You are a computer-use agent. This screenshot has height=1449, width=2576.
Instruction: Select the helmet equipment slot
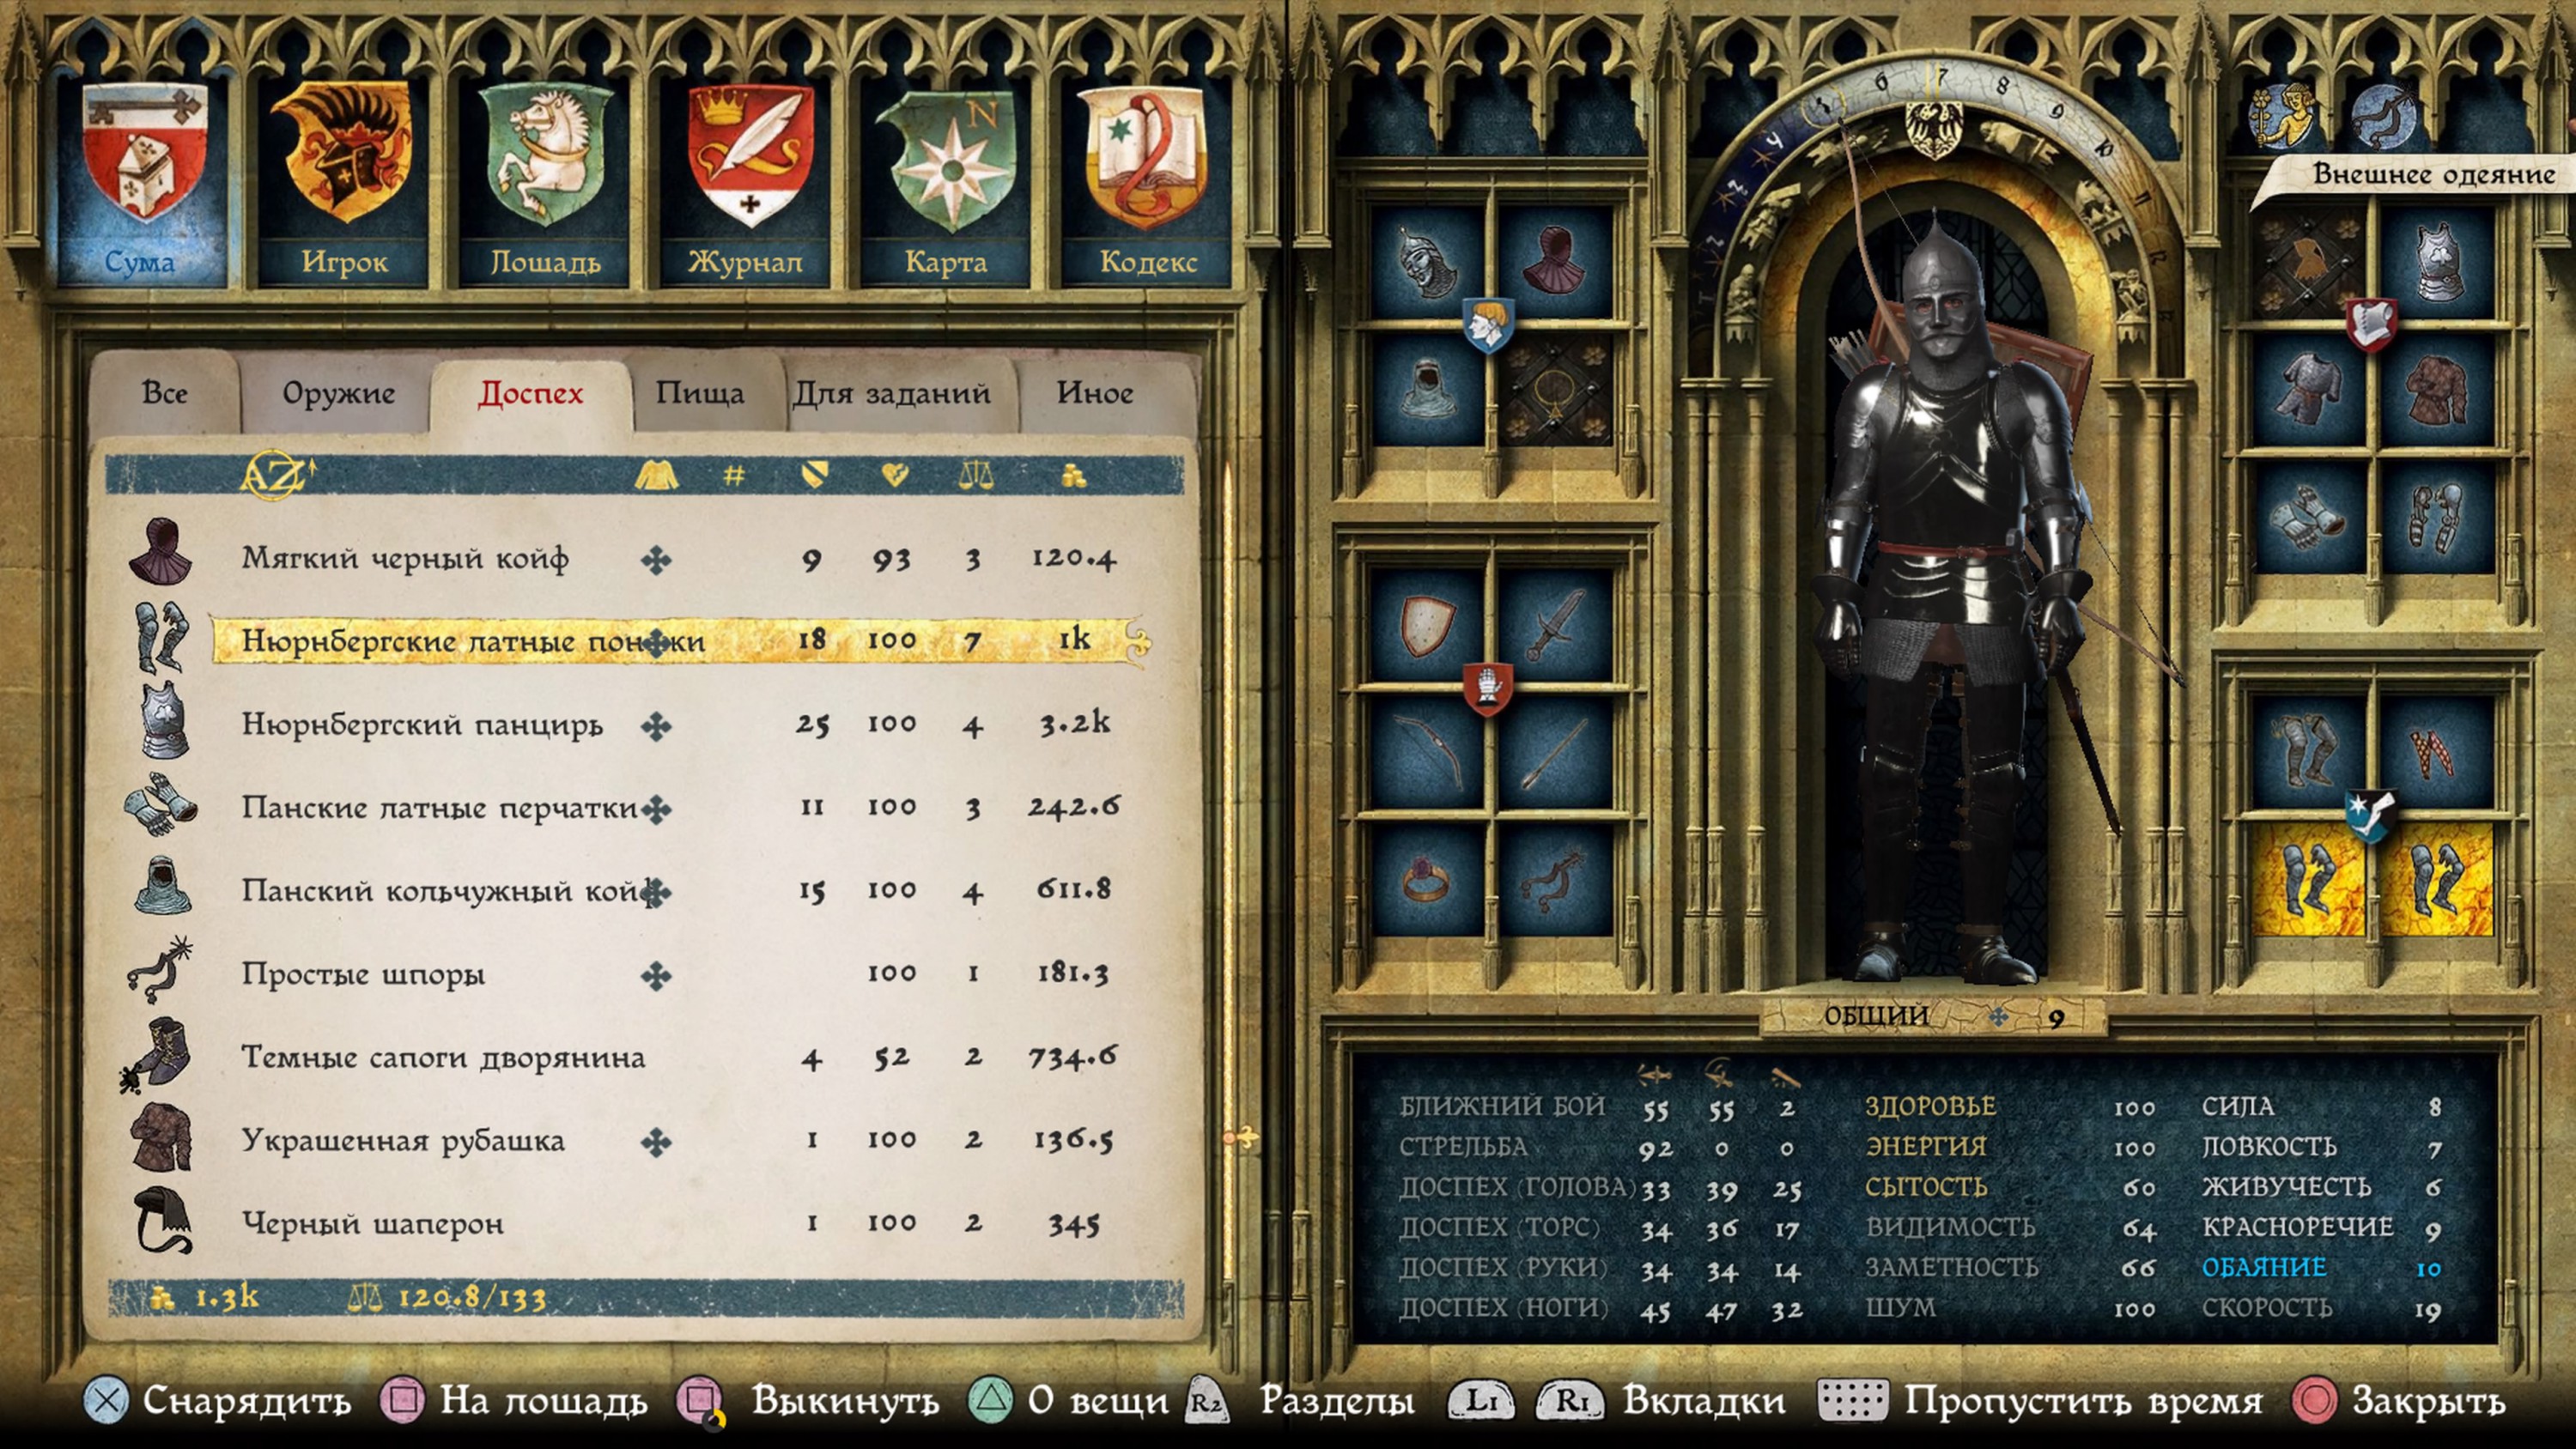1426,262
